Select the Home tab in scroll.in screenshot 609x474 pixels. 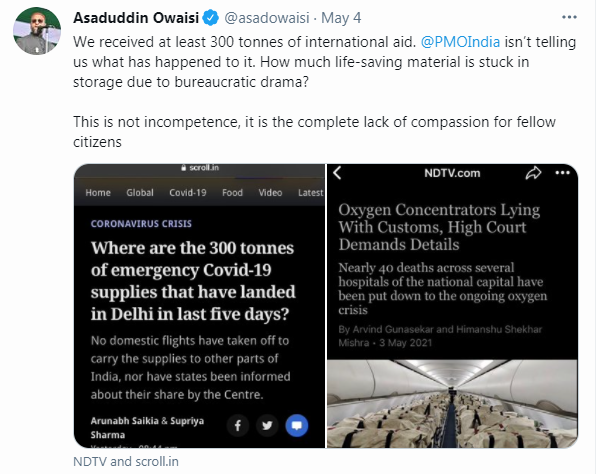coord(98,193)
